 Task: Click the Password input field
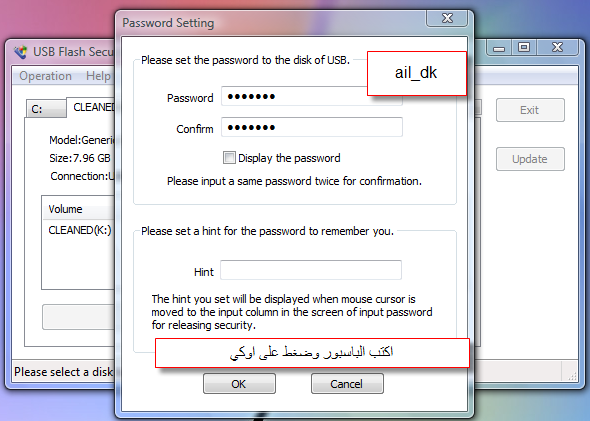click(x=312, y=96)
